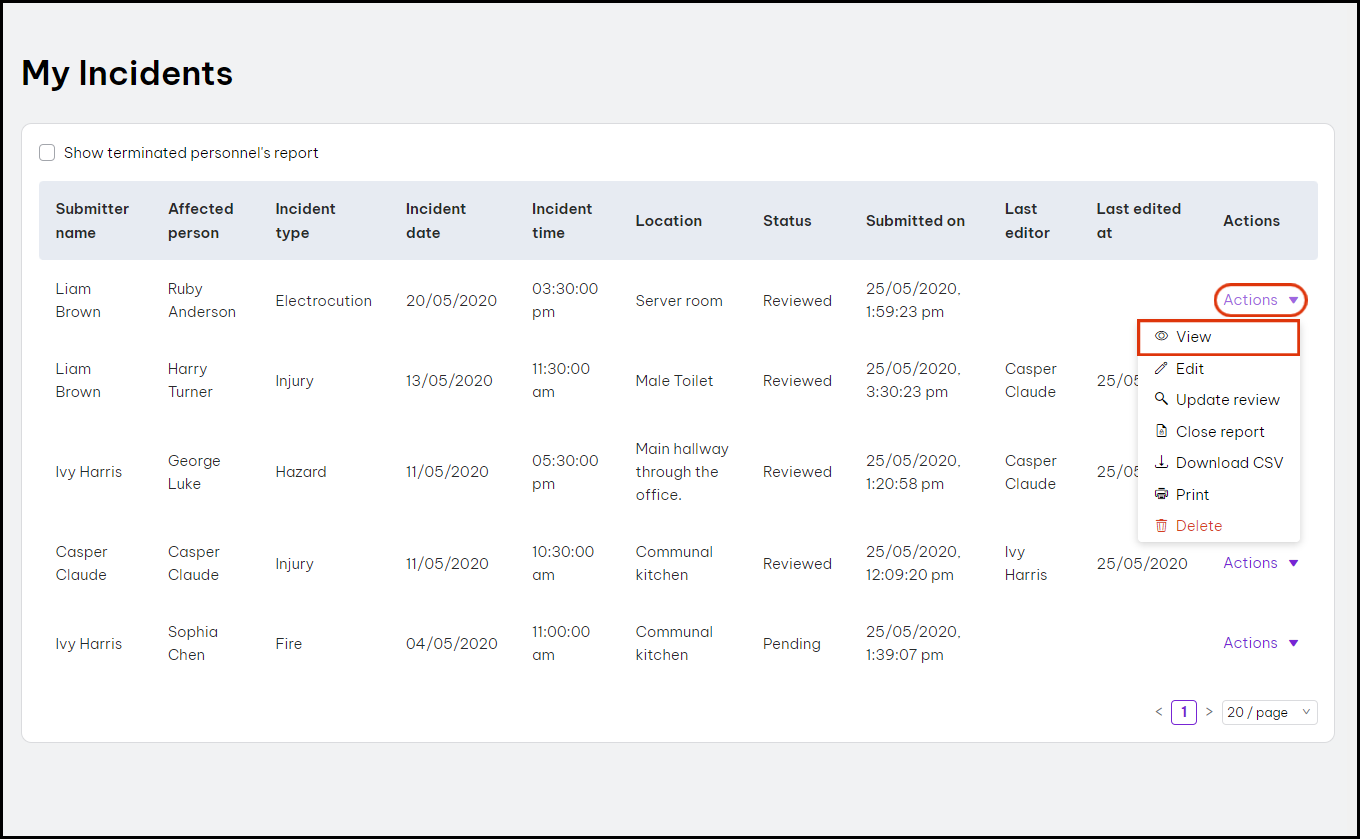1360x839 pixels.
Task: Go to next page using right arrow
Action: [1209, 712]
